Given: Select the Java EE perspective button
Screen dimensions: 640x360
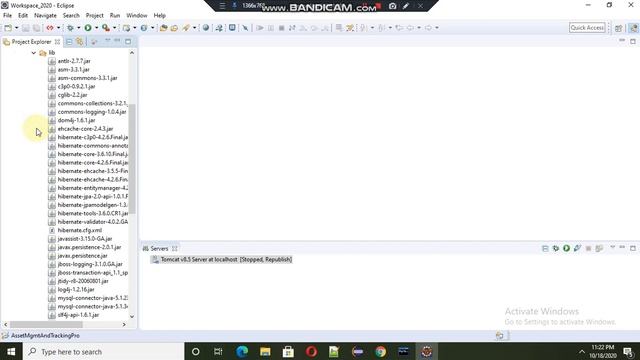Looking at the screenshot, I should click(633, 28).
